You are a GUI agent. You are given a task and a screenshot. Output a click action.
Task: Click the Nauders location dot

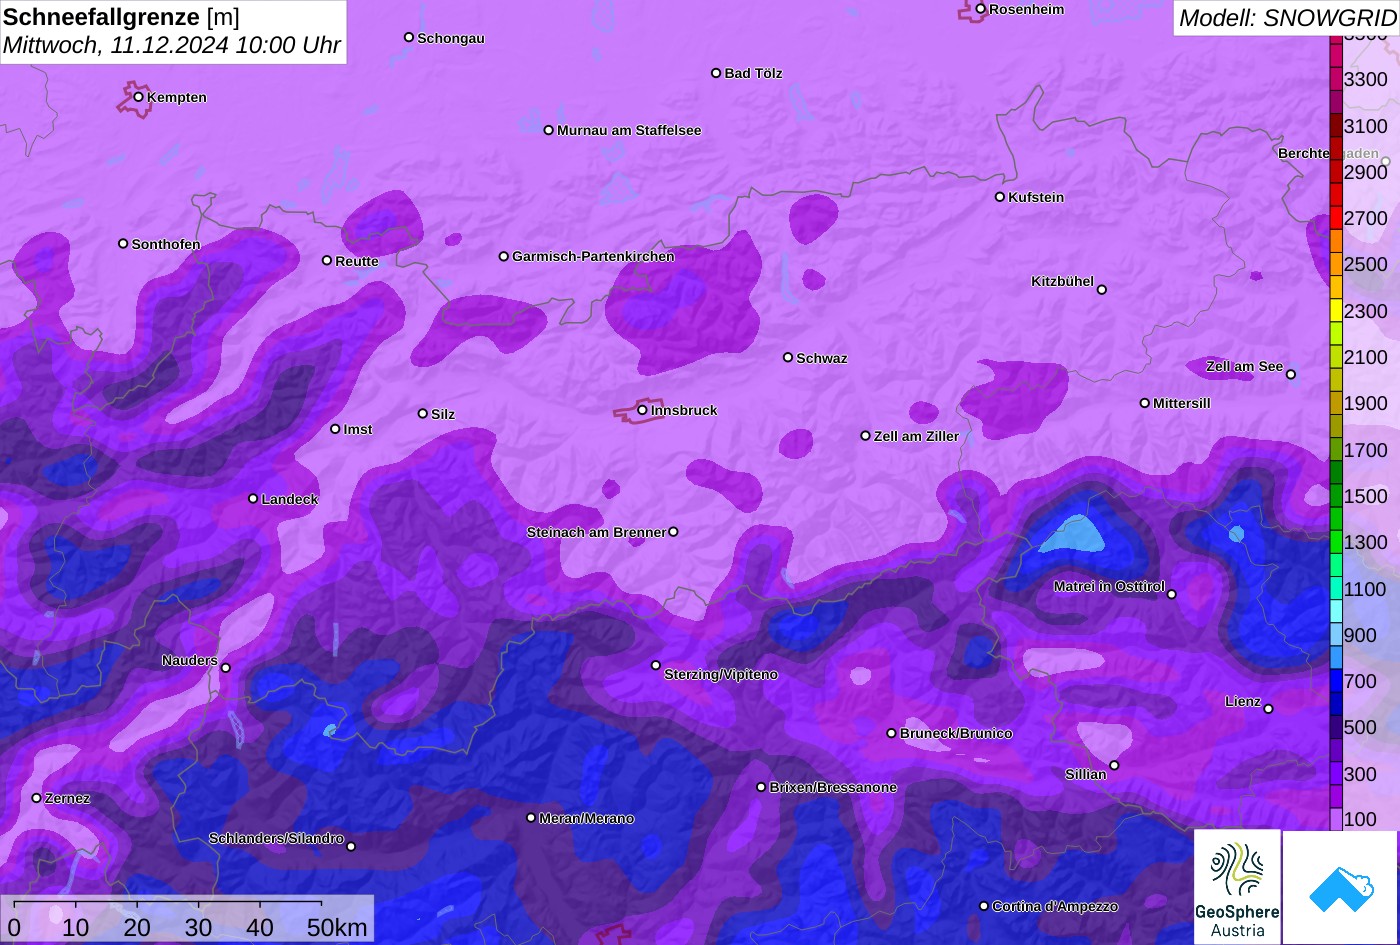pyautogui.click(x=226, y=668)
